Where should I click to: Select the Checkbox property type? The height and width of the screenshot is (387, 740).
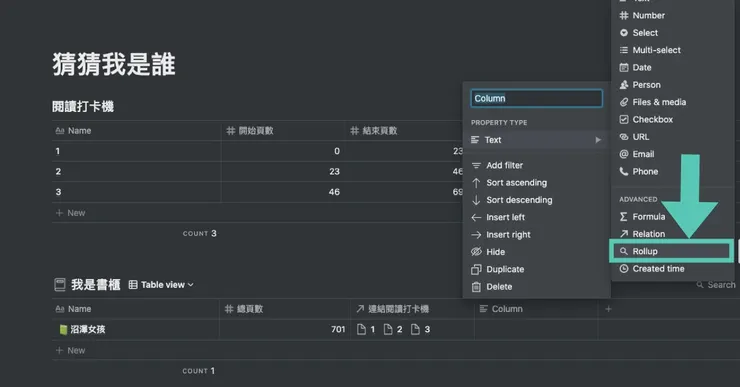(672, 119)
